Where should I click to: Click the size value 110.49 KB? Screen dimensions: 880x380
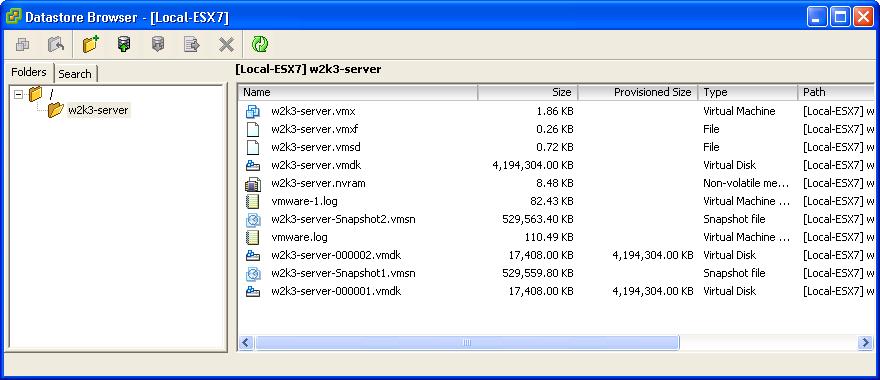[549, 237]
